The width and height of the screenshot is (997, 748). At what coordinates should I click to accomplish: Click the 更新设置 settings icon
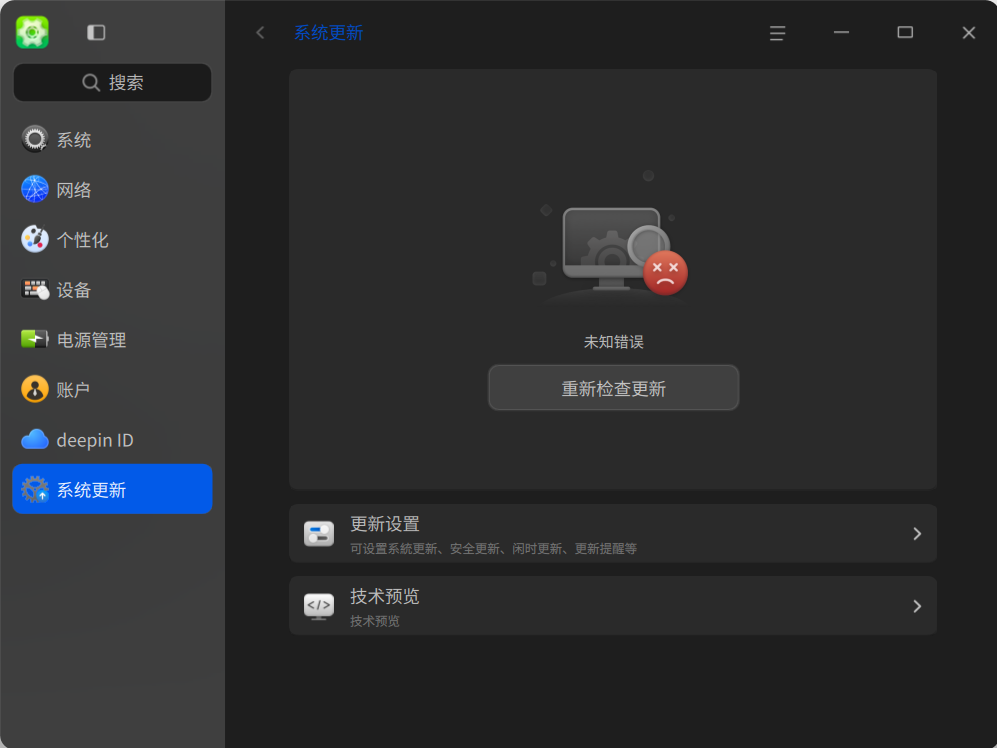pyautogui.click(x=318, y=533)
